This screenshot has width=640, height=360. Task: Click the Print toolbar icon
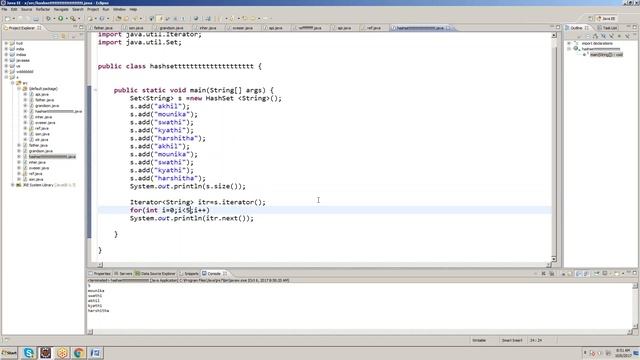click(x=36, y=18)
